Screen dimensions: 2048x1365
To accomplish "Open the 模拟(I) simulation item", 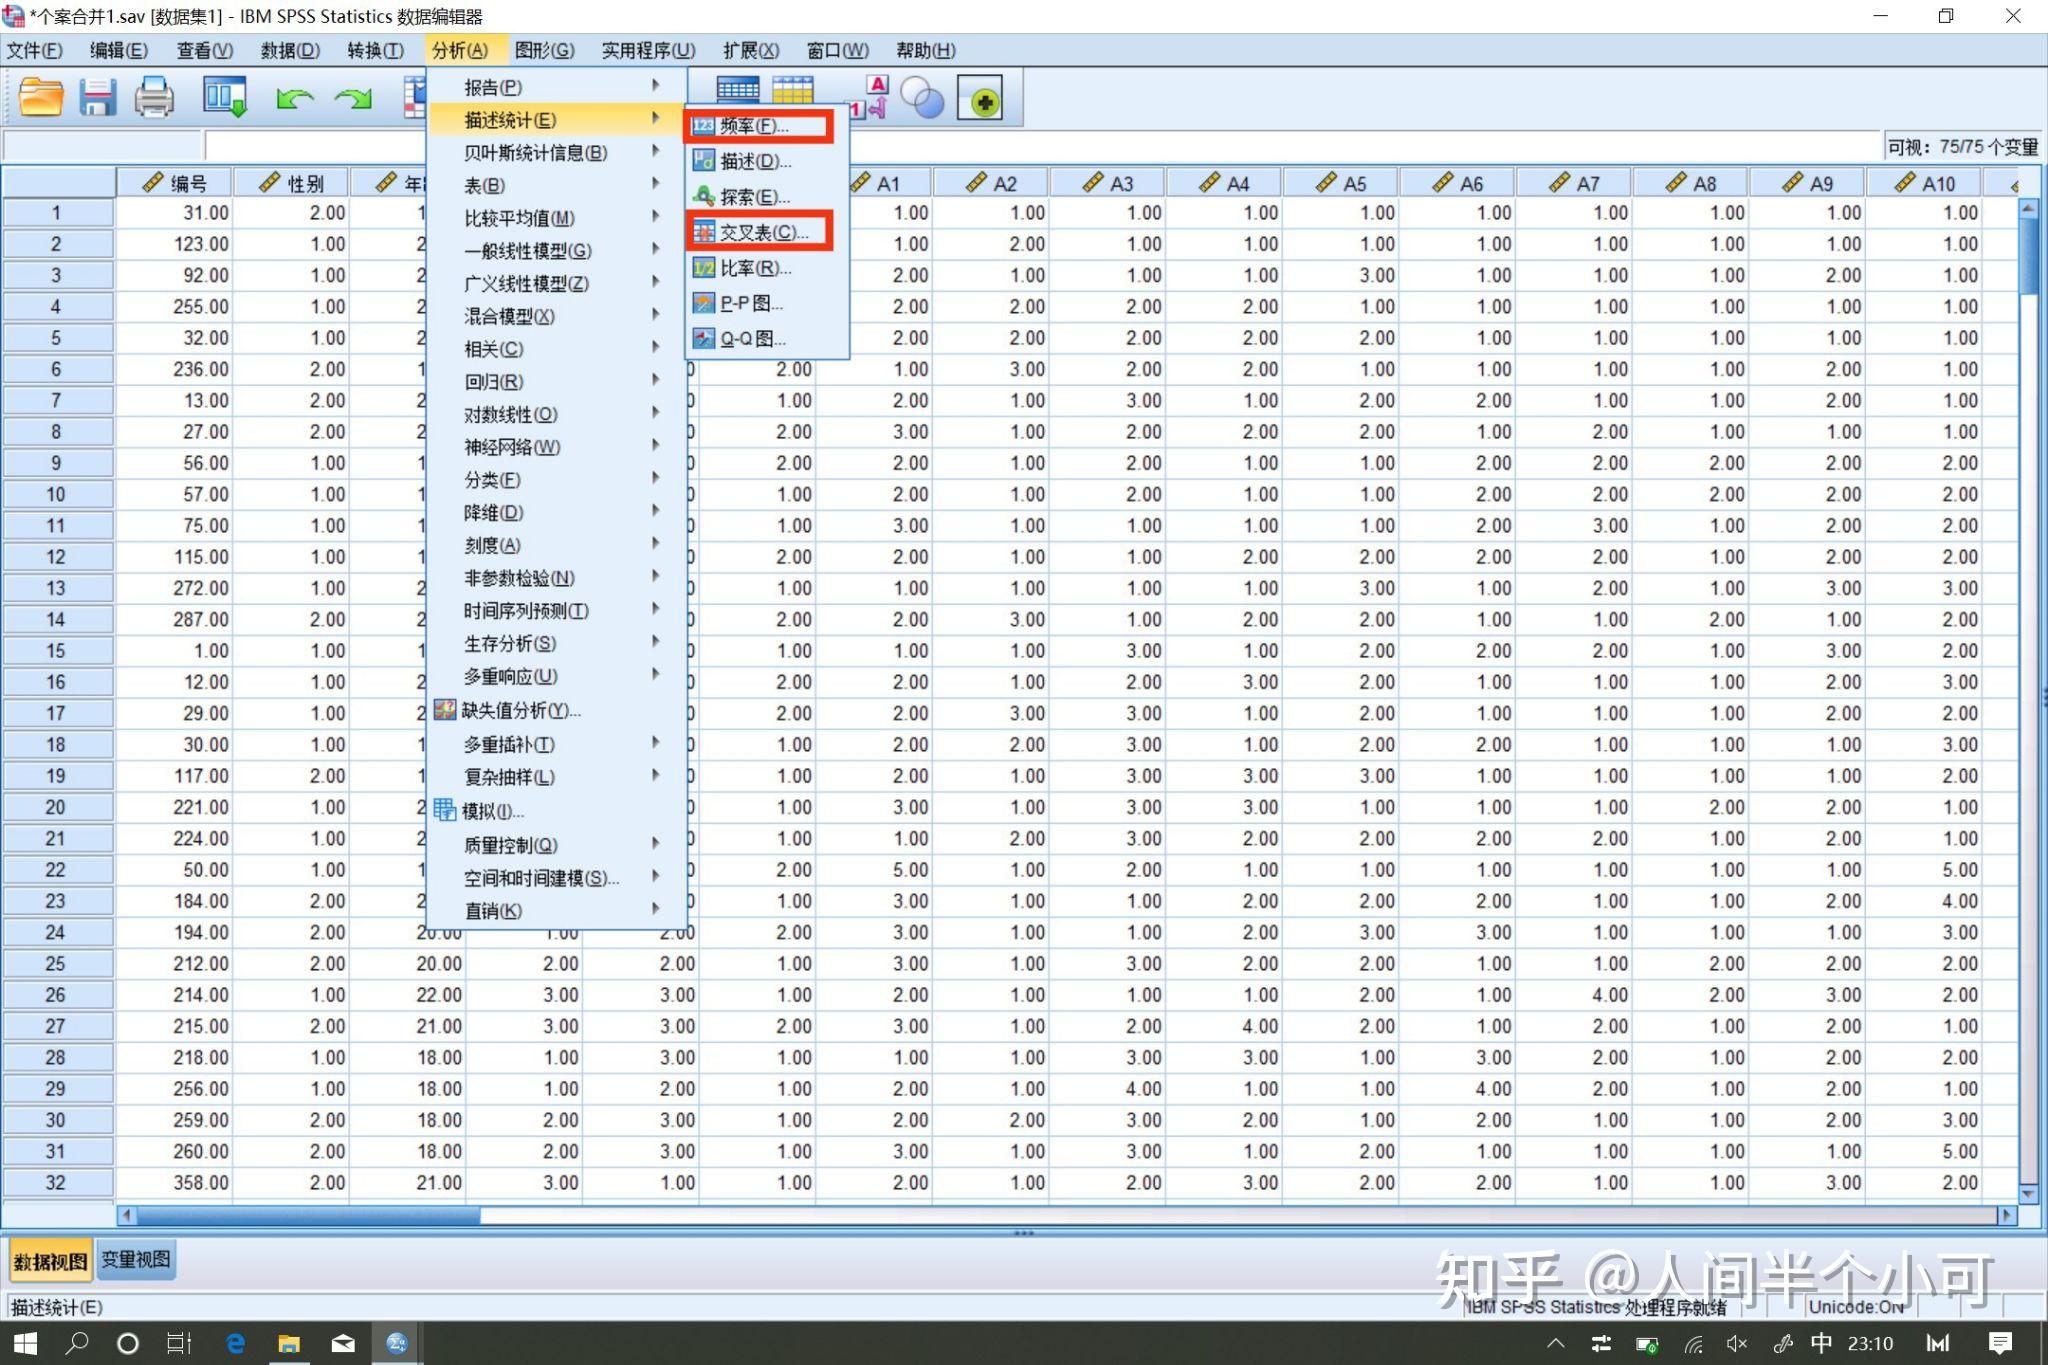I will click(556, 811).
